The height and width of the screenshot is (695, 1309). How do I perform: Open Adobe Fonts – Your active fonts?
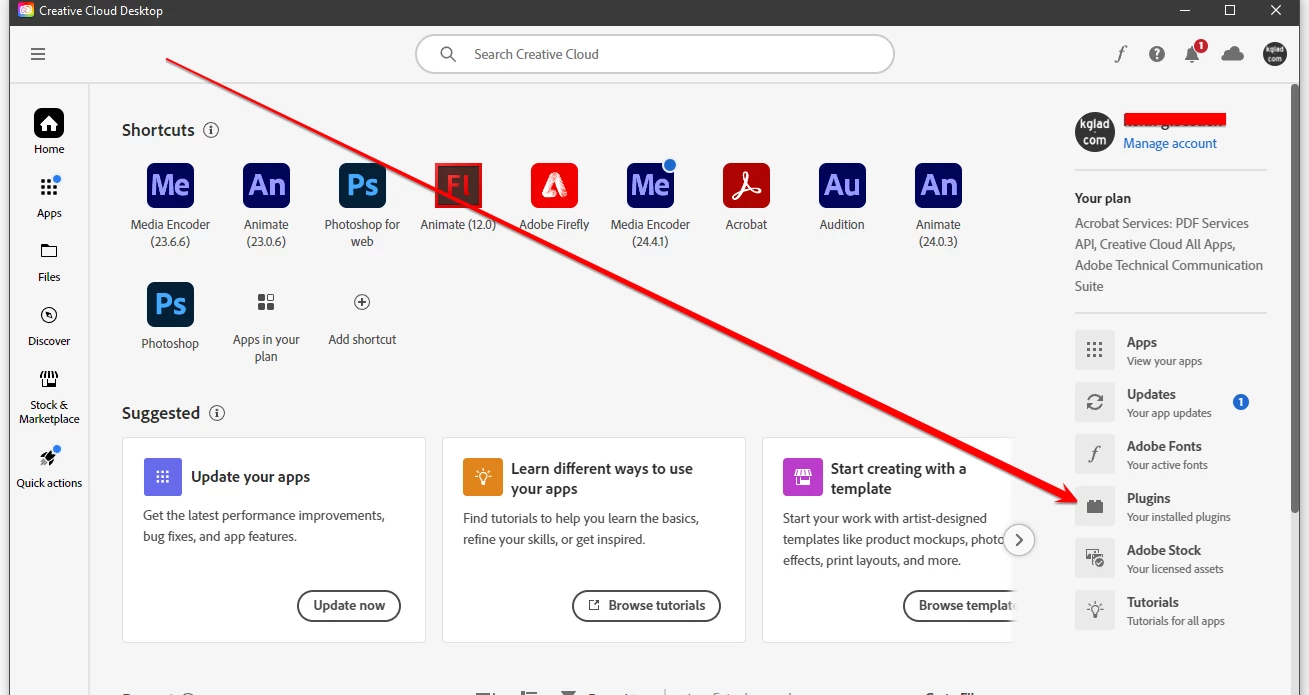(1170, 455)
